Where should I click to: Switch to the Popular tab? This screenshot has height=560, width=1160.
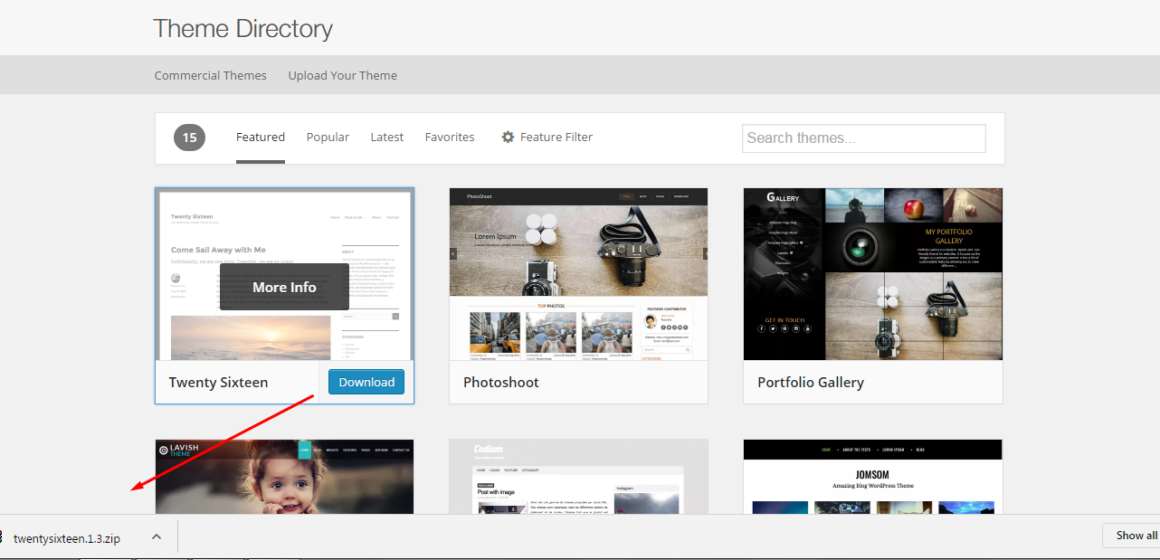pos(328,137)
